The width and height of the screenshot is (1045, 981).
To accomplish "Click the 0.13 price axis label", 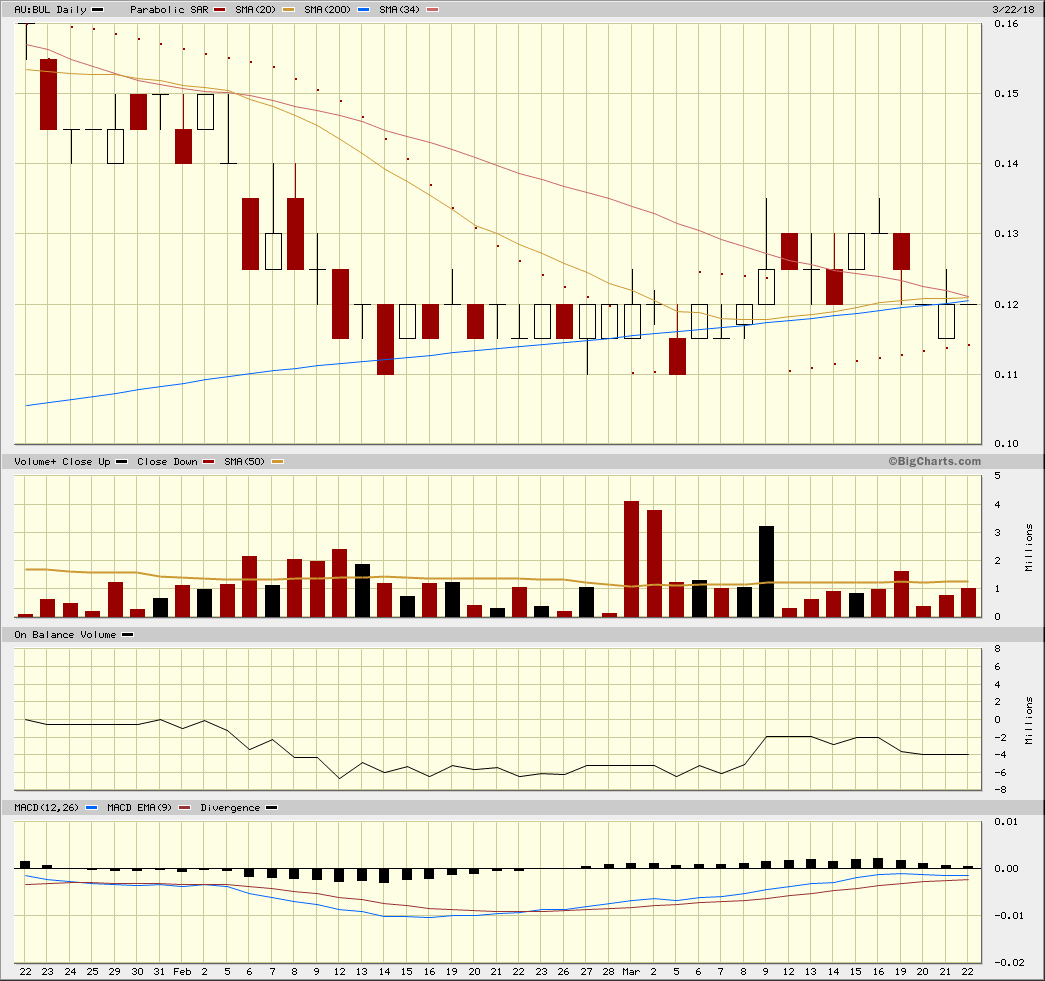I will click(1006, 234).
